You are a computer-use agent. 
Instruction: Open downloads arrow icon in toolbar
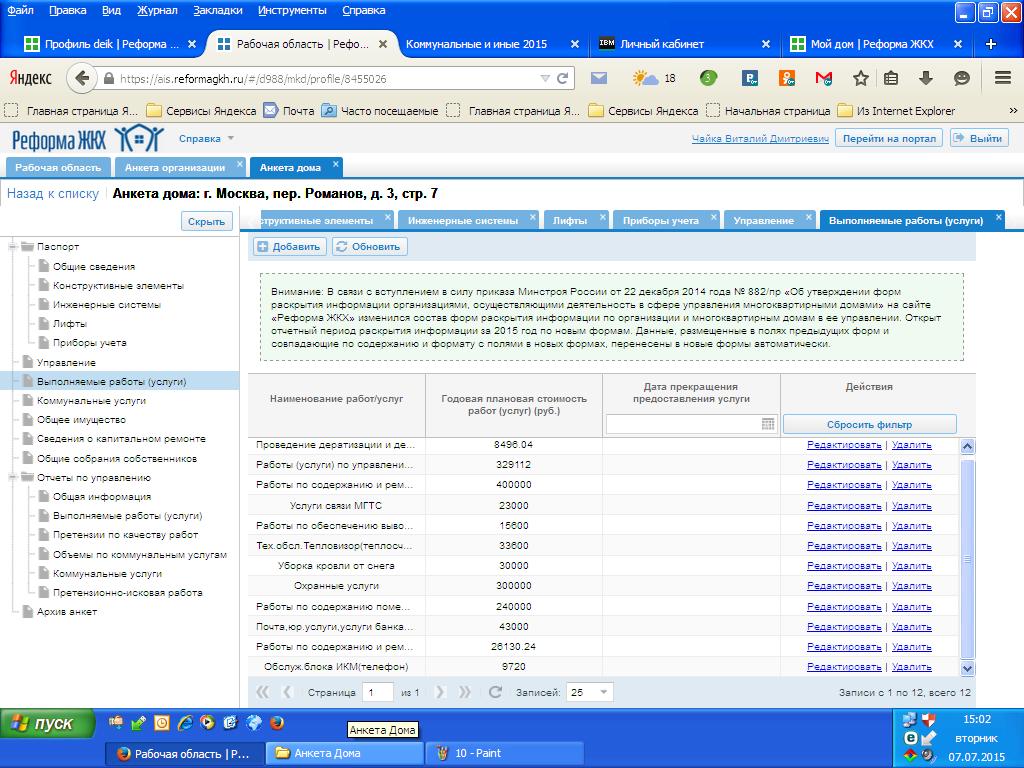tap(925, 78)
